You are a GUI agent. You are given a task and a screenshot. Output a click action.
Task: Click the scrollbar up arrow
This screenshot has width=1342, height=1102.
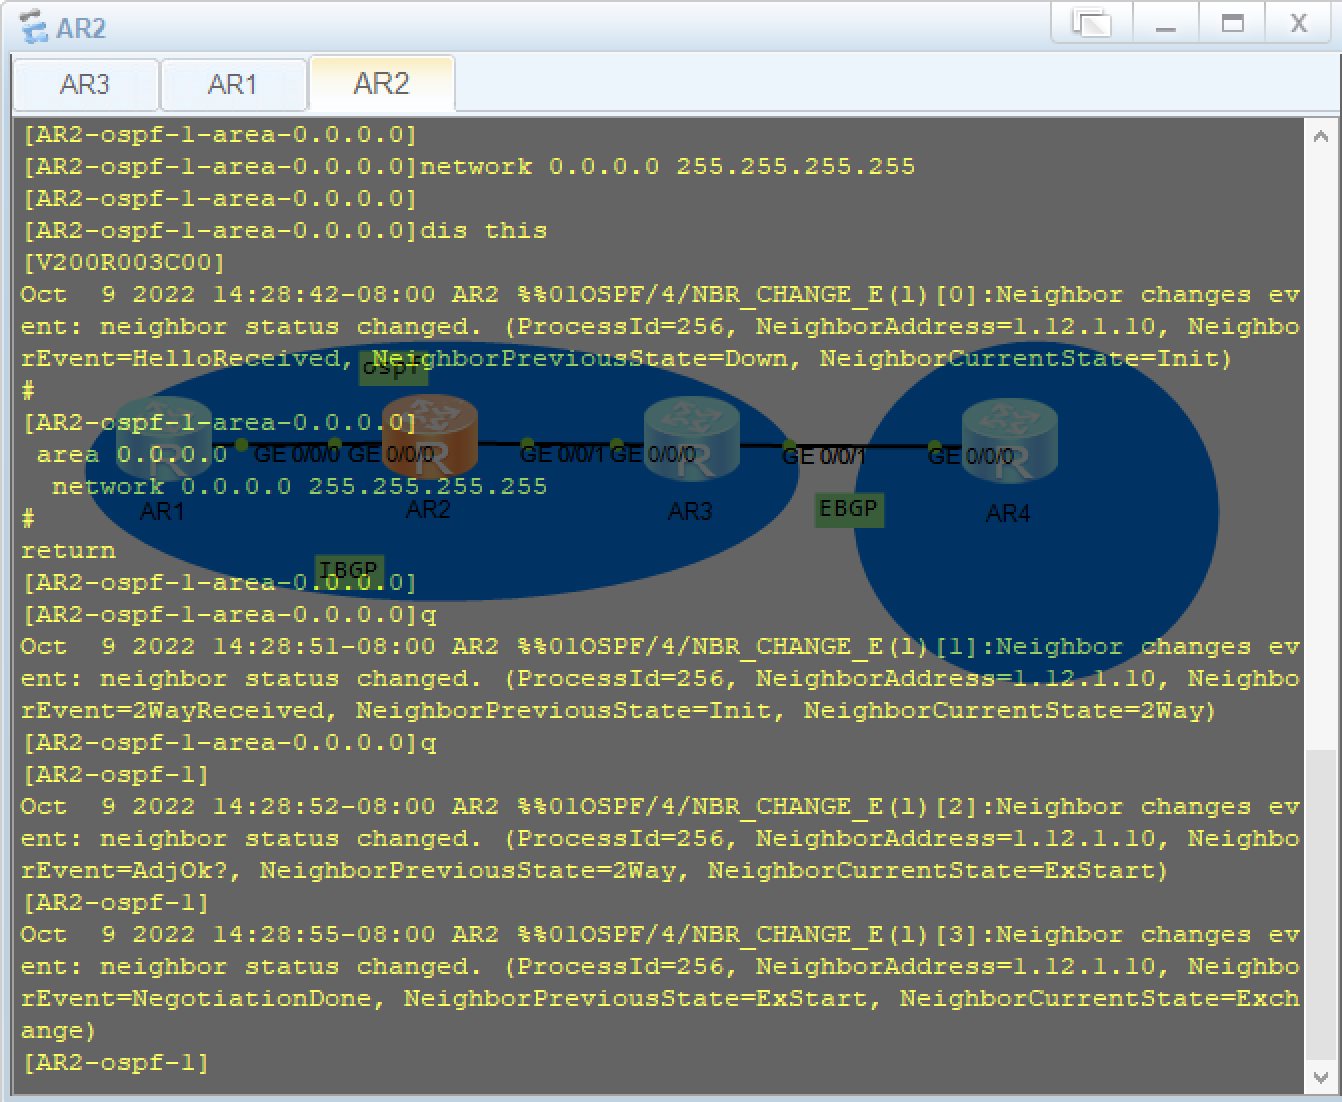[1320, 137]
